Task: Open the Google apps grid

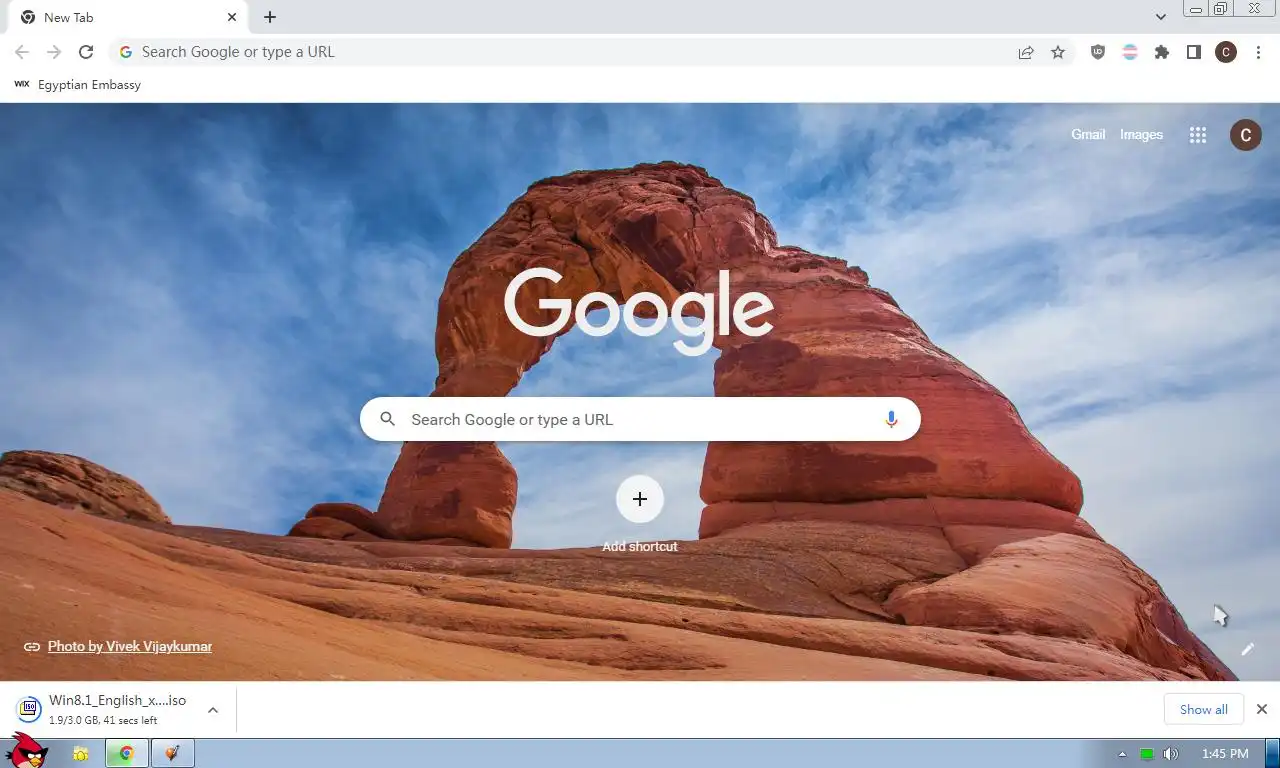Action: click(x=1198, y=135)
